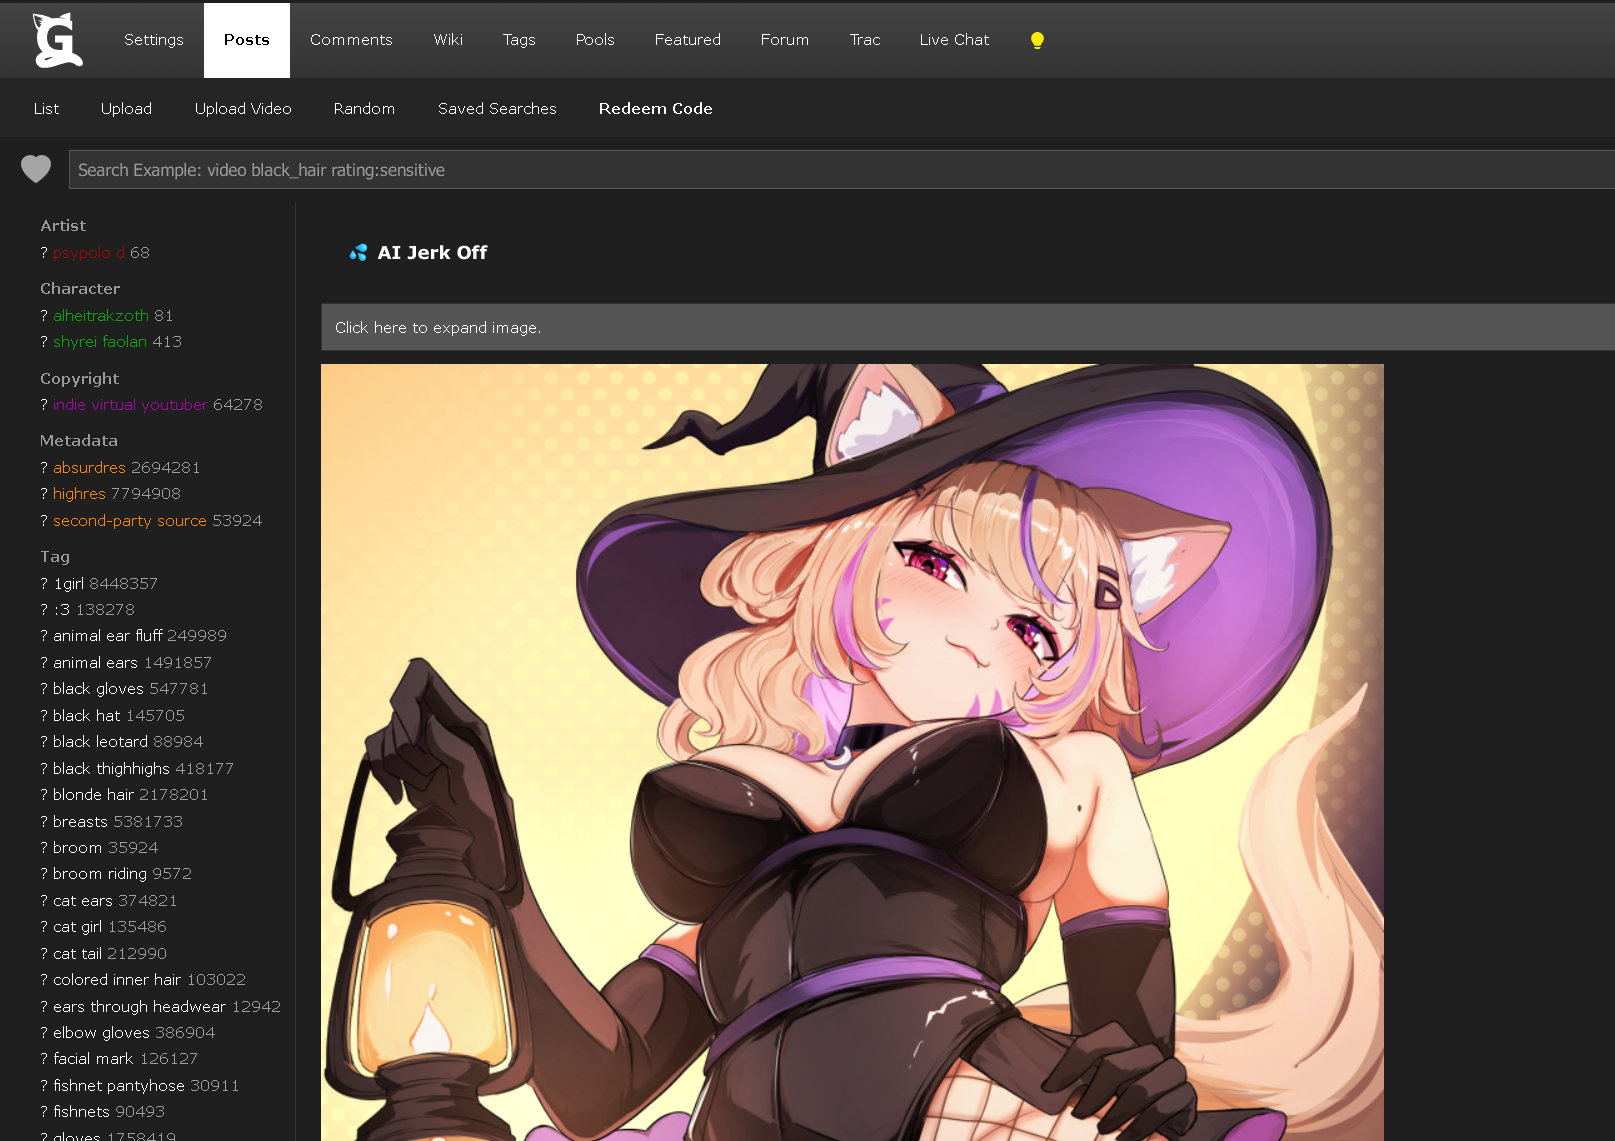Open Live Chat

tap(954, 40)
